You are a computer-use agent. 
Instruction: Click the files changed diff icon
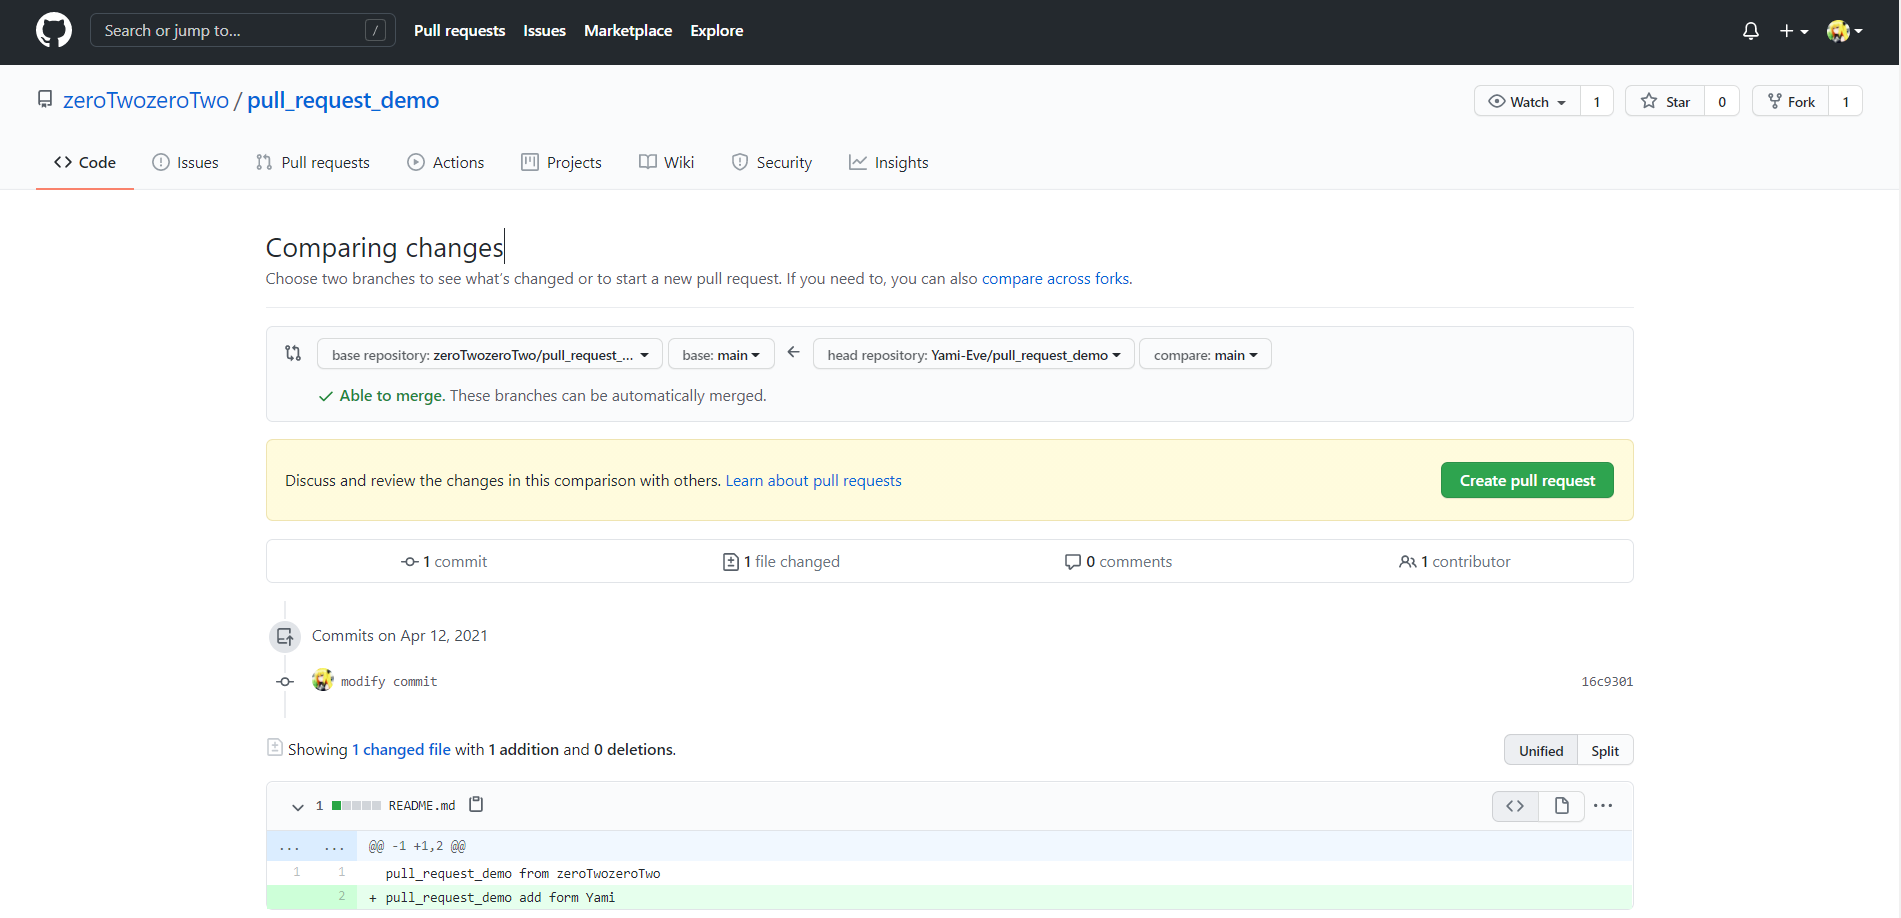[x=274, y=747]
